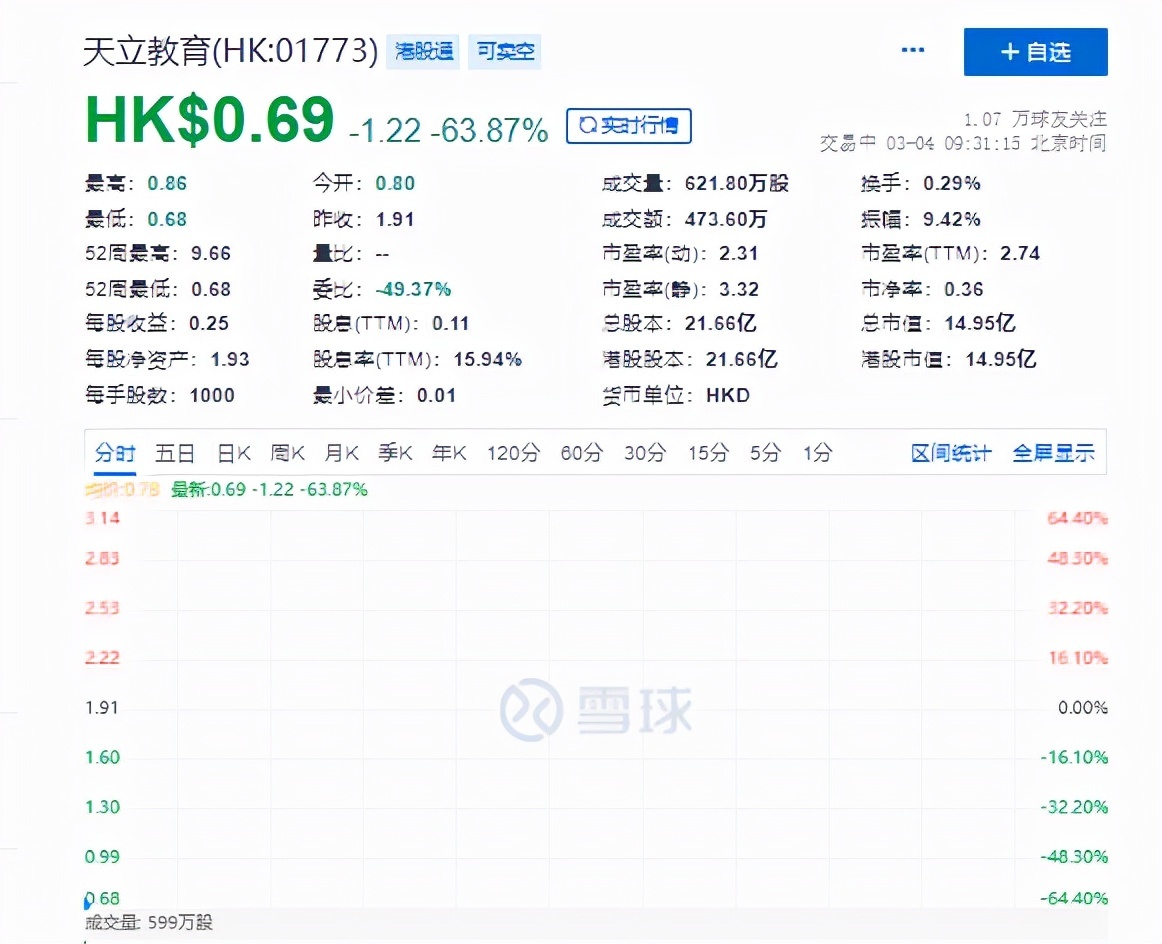This screenshot has height=944, width=1162.
Task: Click the price HK$0.69
Action: 210,120
